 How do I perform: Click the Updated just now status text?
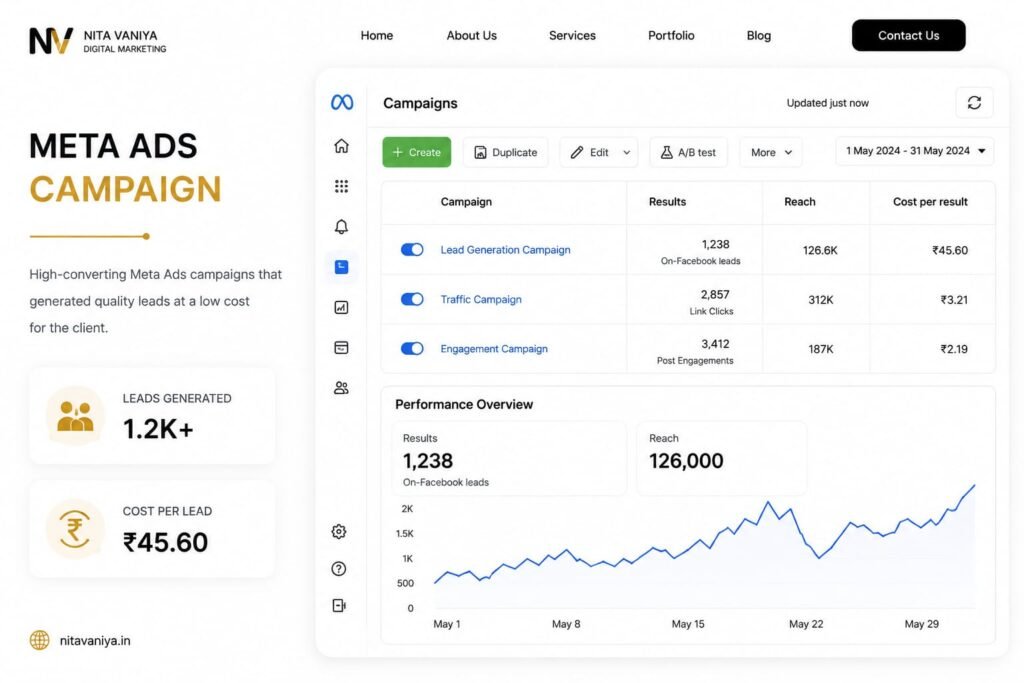(x=827, y=103)
